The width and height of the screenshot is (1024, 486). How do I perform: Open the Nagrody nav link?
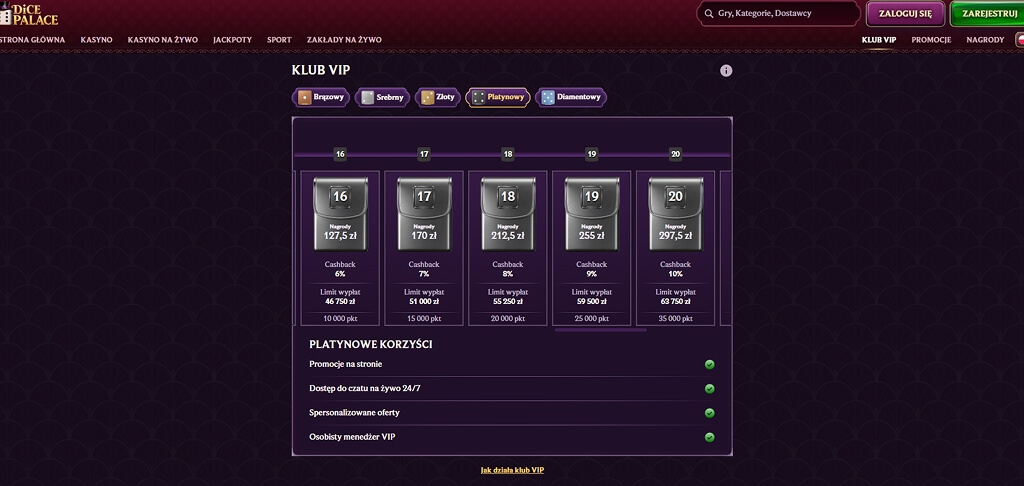pyautogui.click(x=985, y=40)
